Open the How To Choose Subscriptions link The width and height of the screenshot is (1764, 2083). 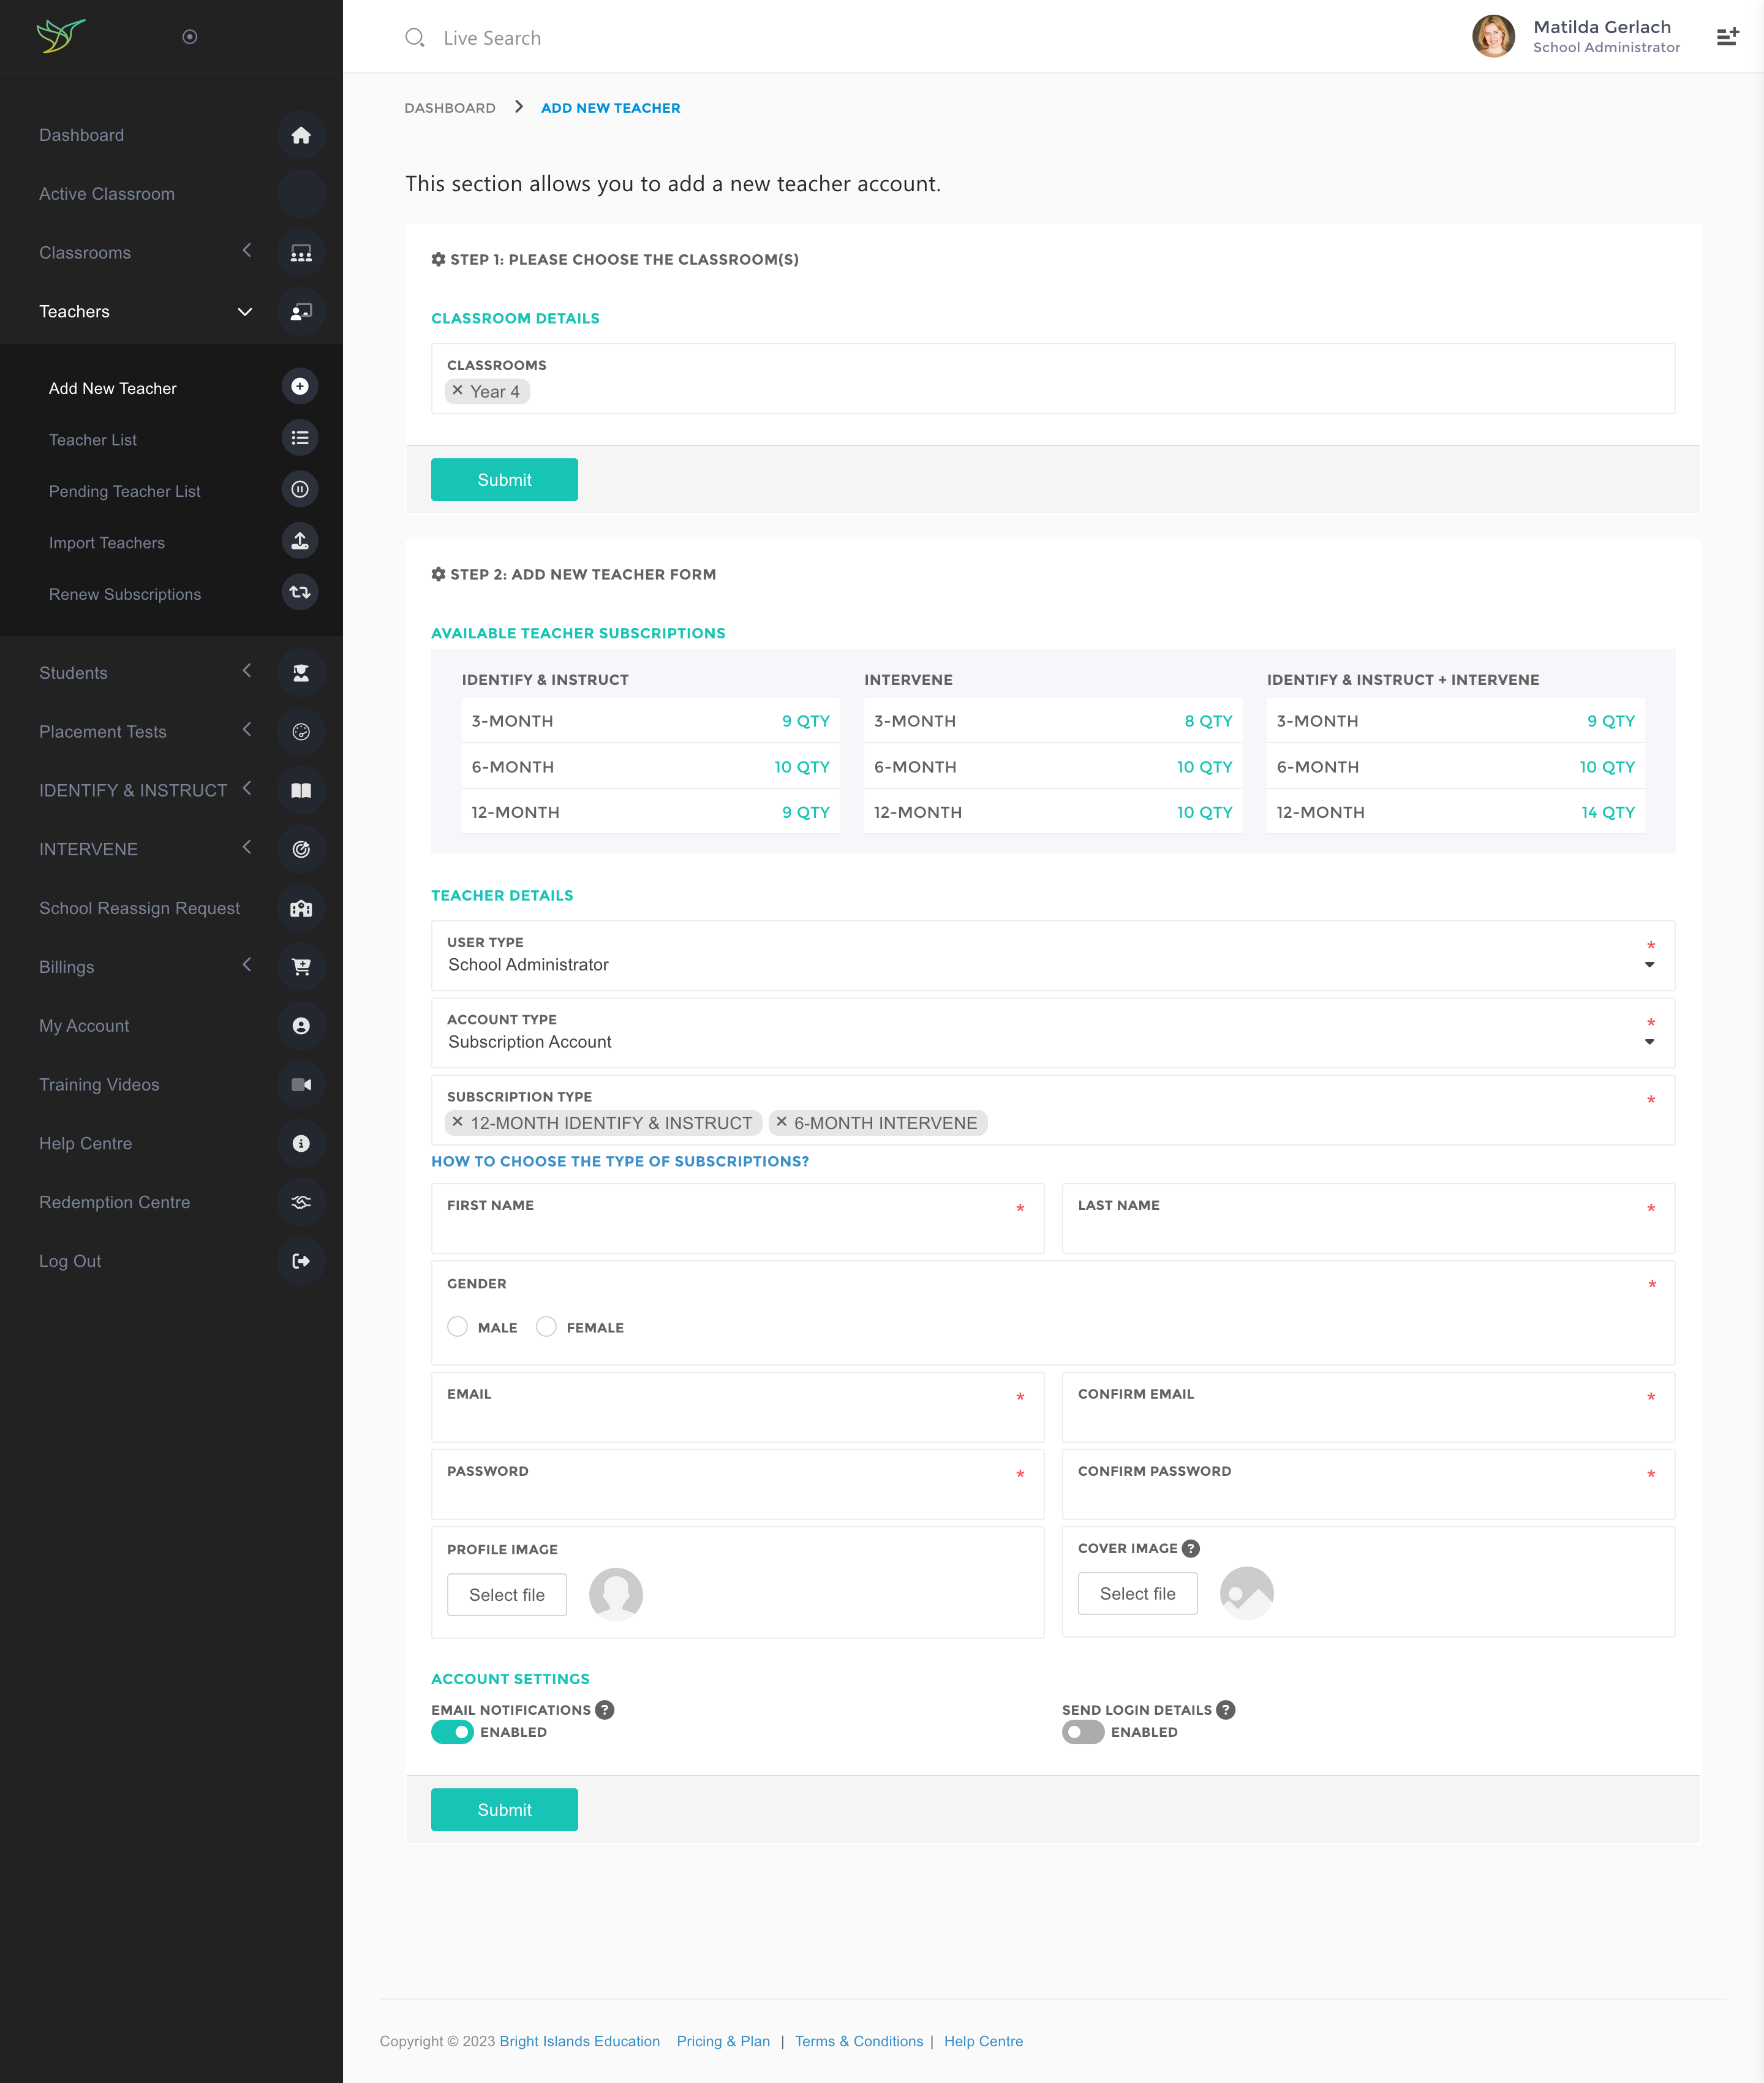coord(619,1161)
